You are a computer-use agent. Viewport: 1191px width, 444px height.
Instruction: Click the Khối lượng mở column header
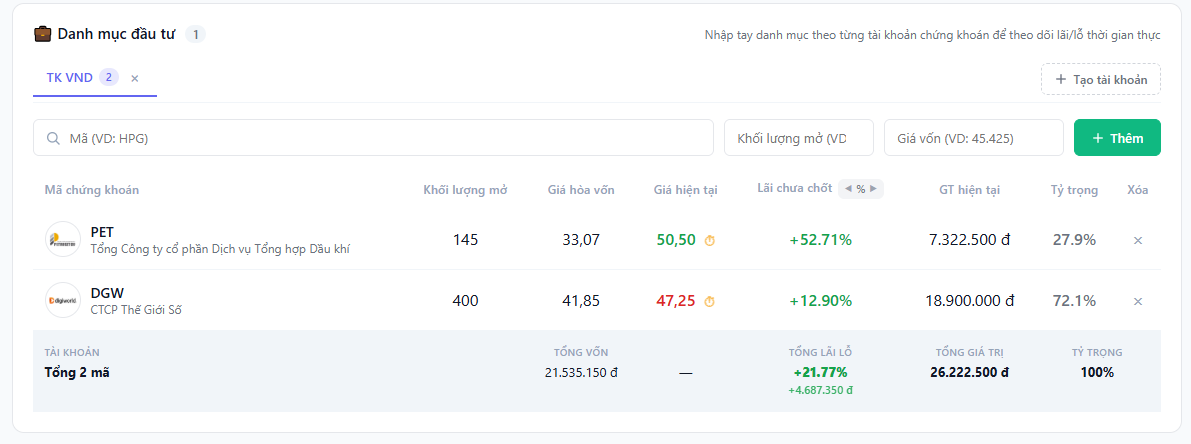pyautogui.click(x=465, y=190)
